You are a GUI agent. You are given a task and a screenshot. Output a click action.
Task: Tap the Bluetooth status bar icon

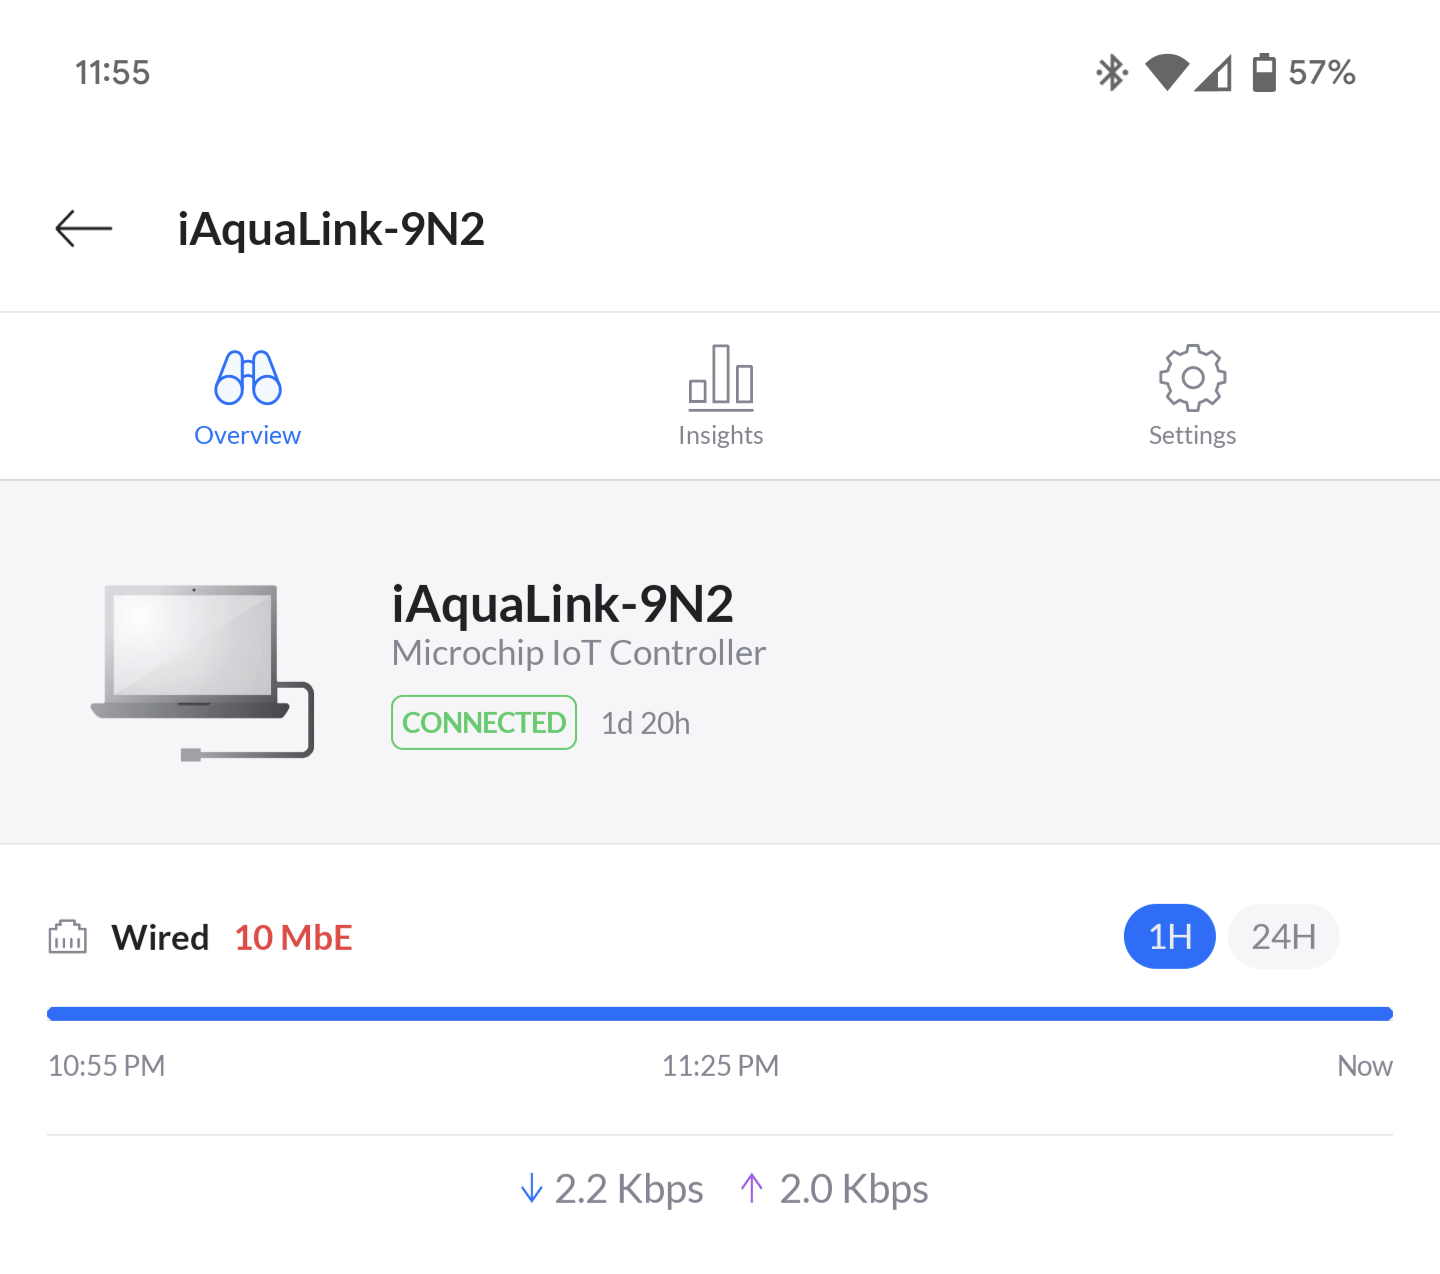(1112, 73)
